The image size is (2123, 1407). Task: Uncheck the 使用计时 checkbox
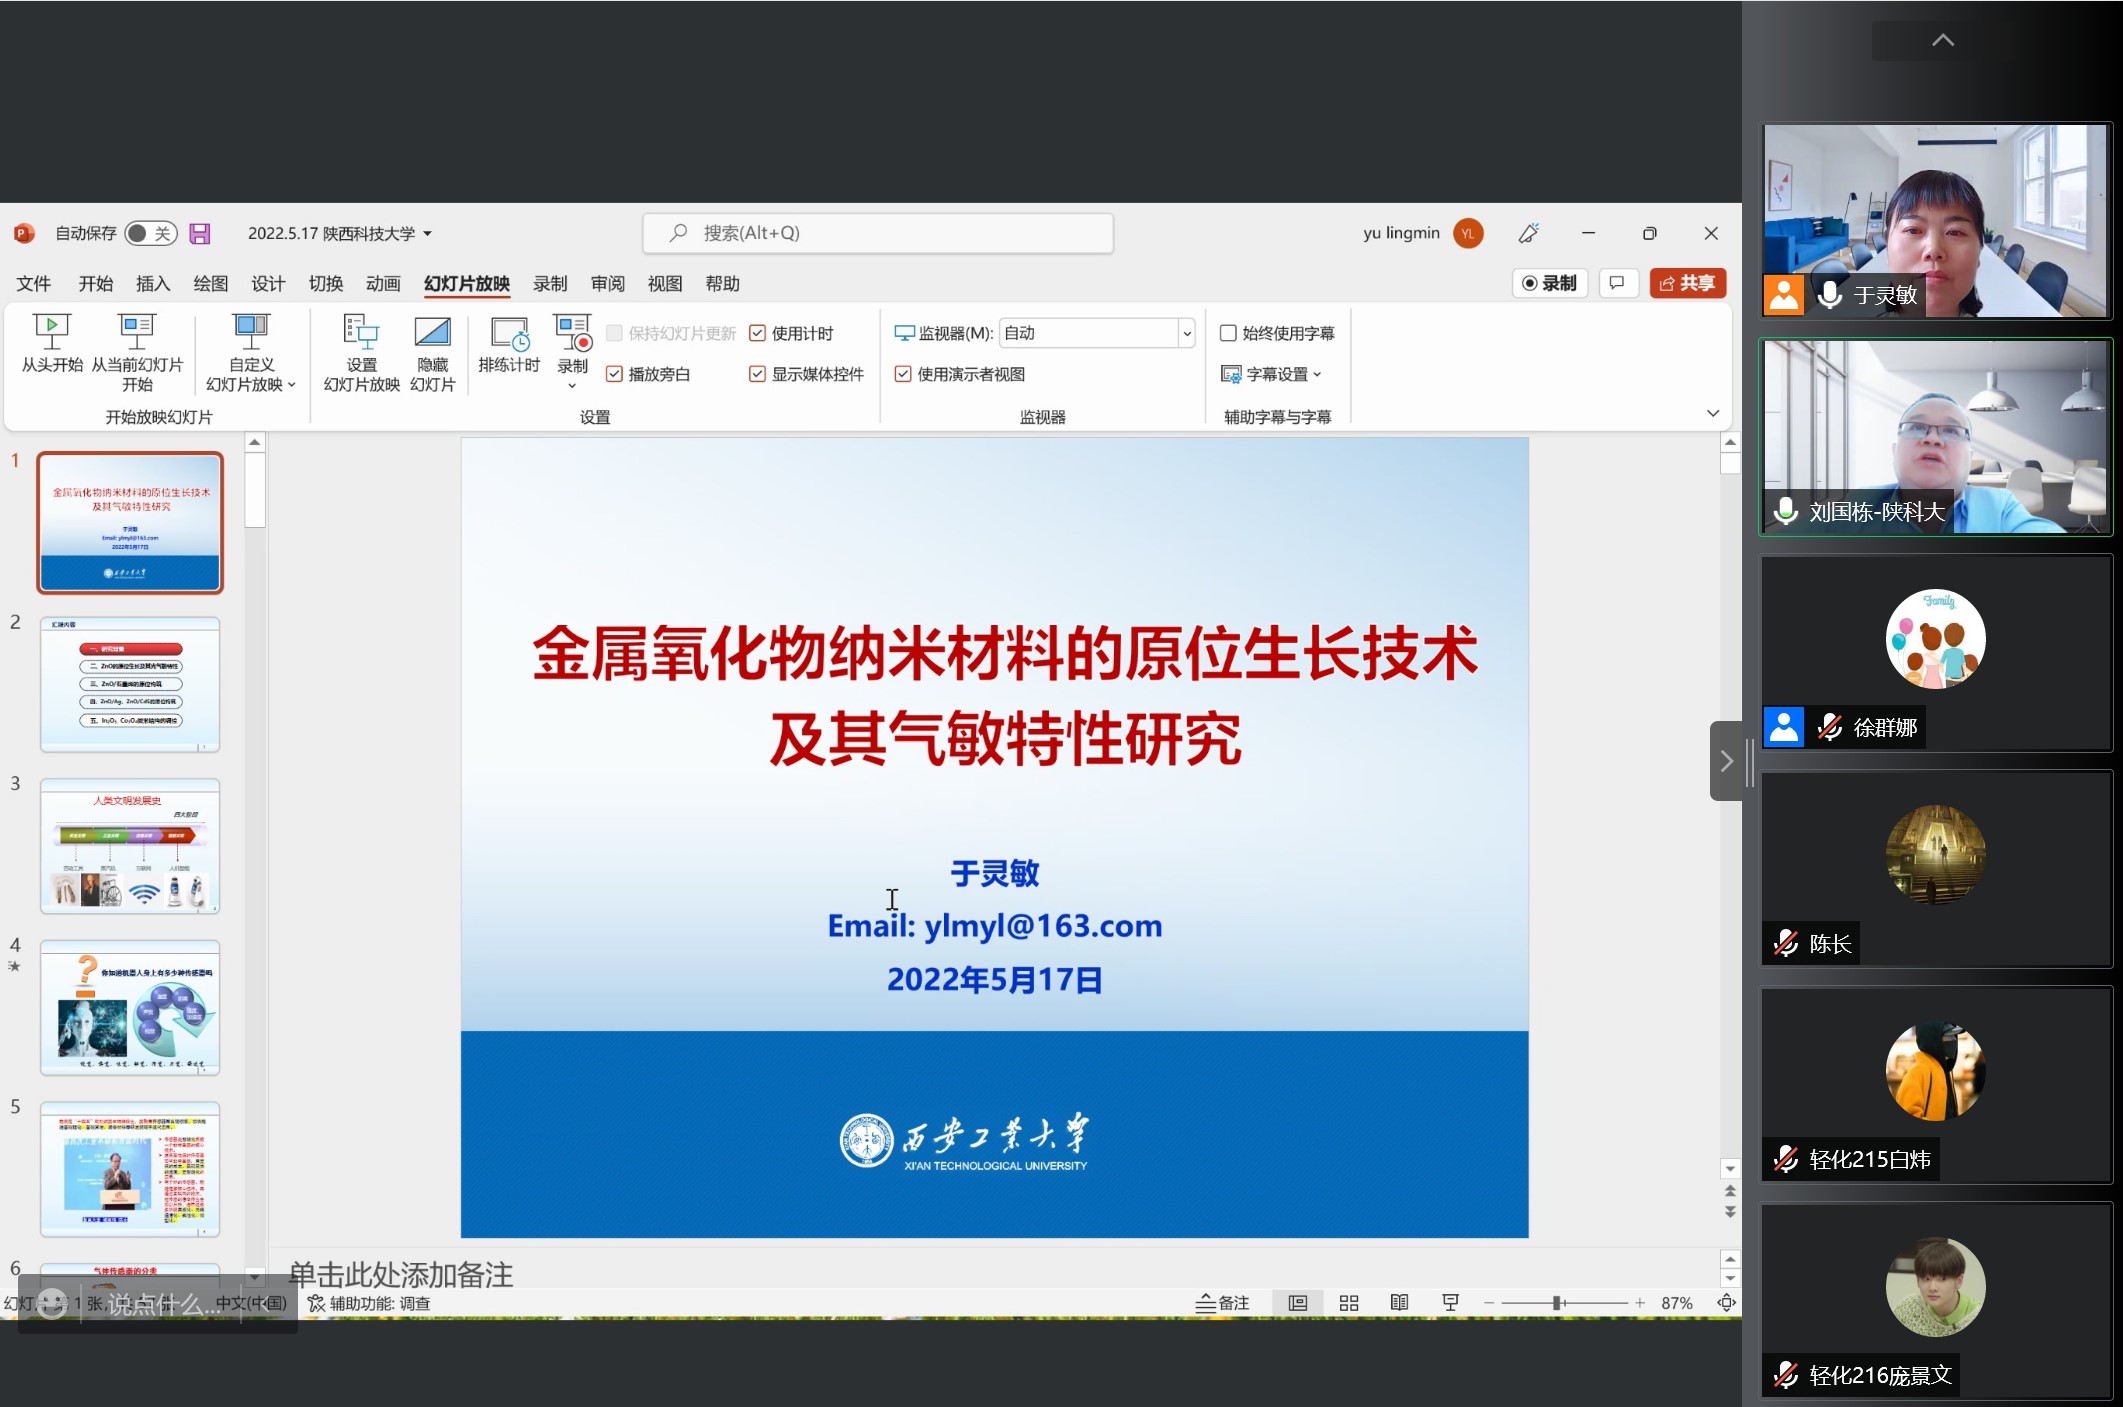[x=757, y=333]
